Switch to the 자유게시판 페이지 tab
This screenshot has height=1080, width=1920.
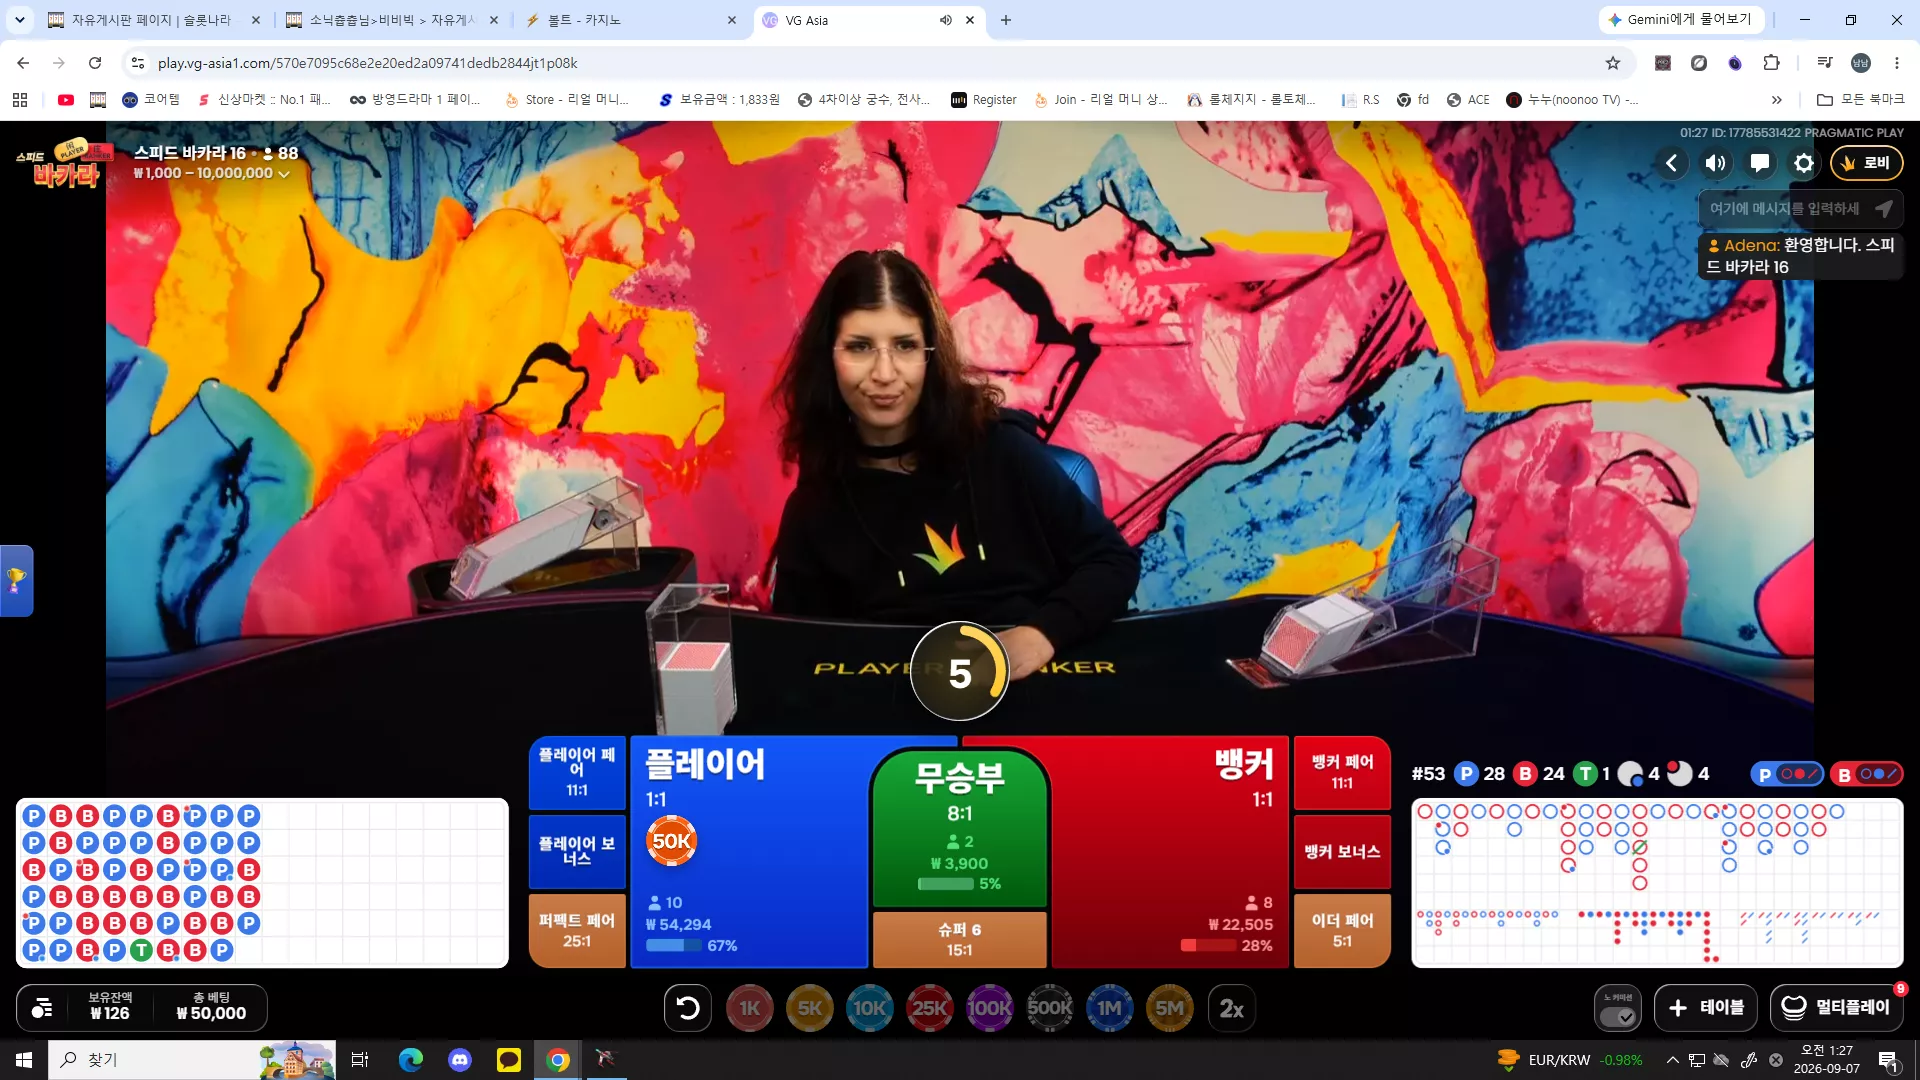[154, 20]
